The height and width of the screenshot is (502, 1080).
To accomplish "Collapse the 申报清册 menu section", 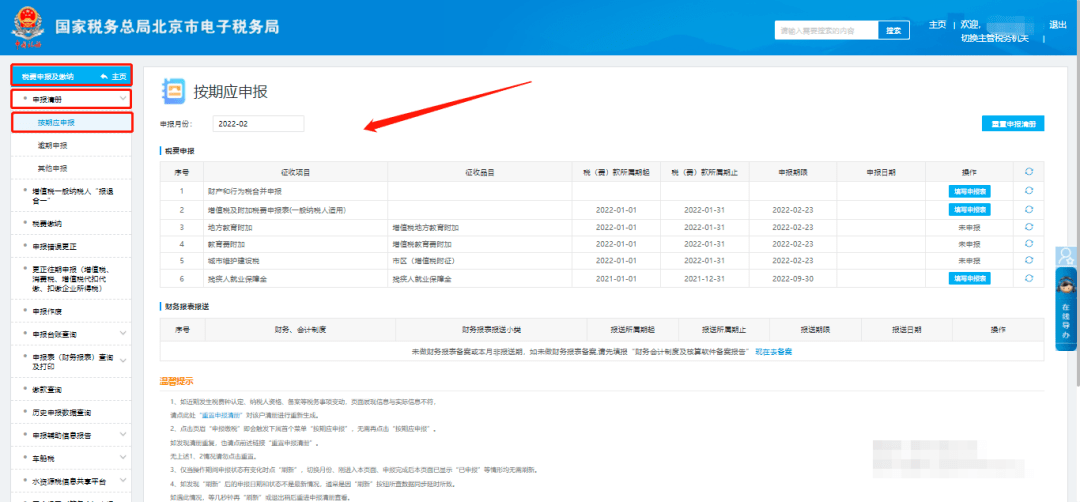I will (123, 99).
